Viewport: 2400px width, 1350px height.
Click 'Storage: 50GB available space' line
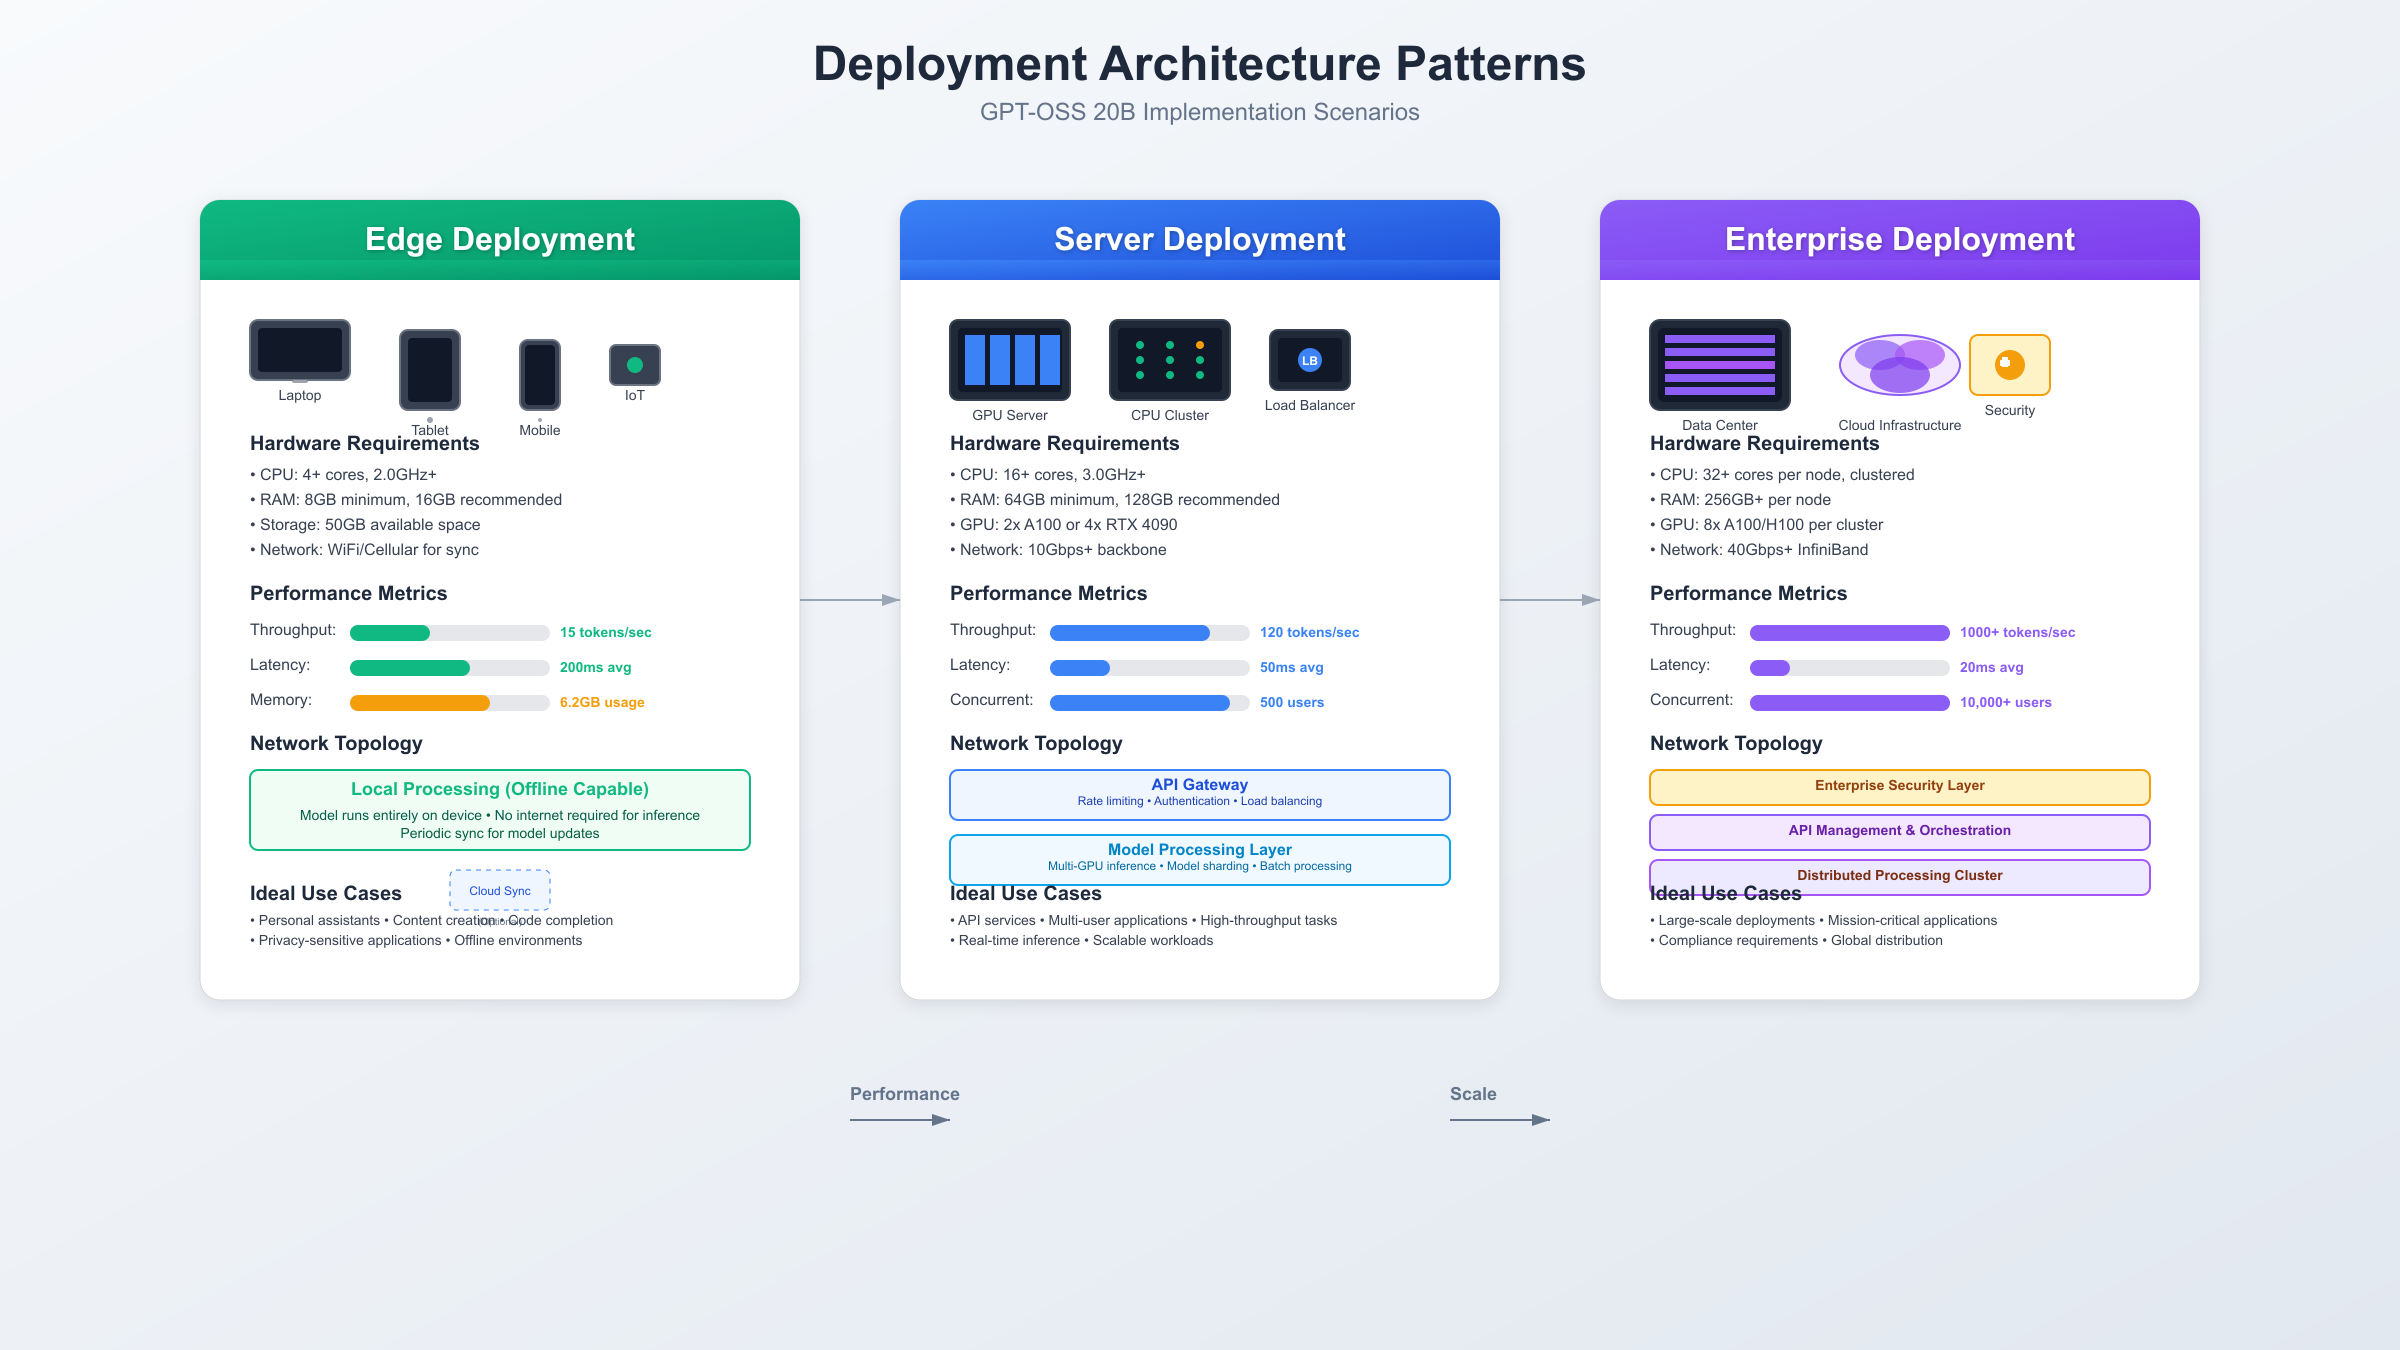[x=365, y=525]
